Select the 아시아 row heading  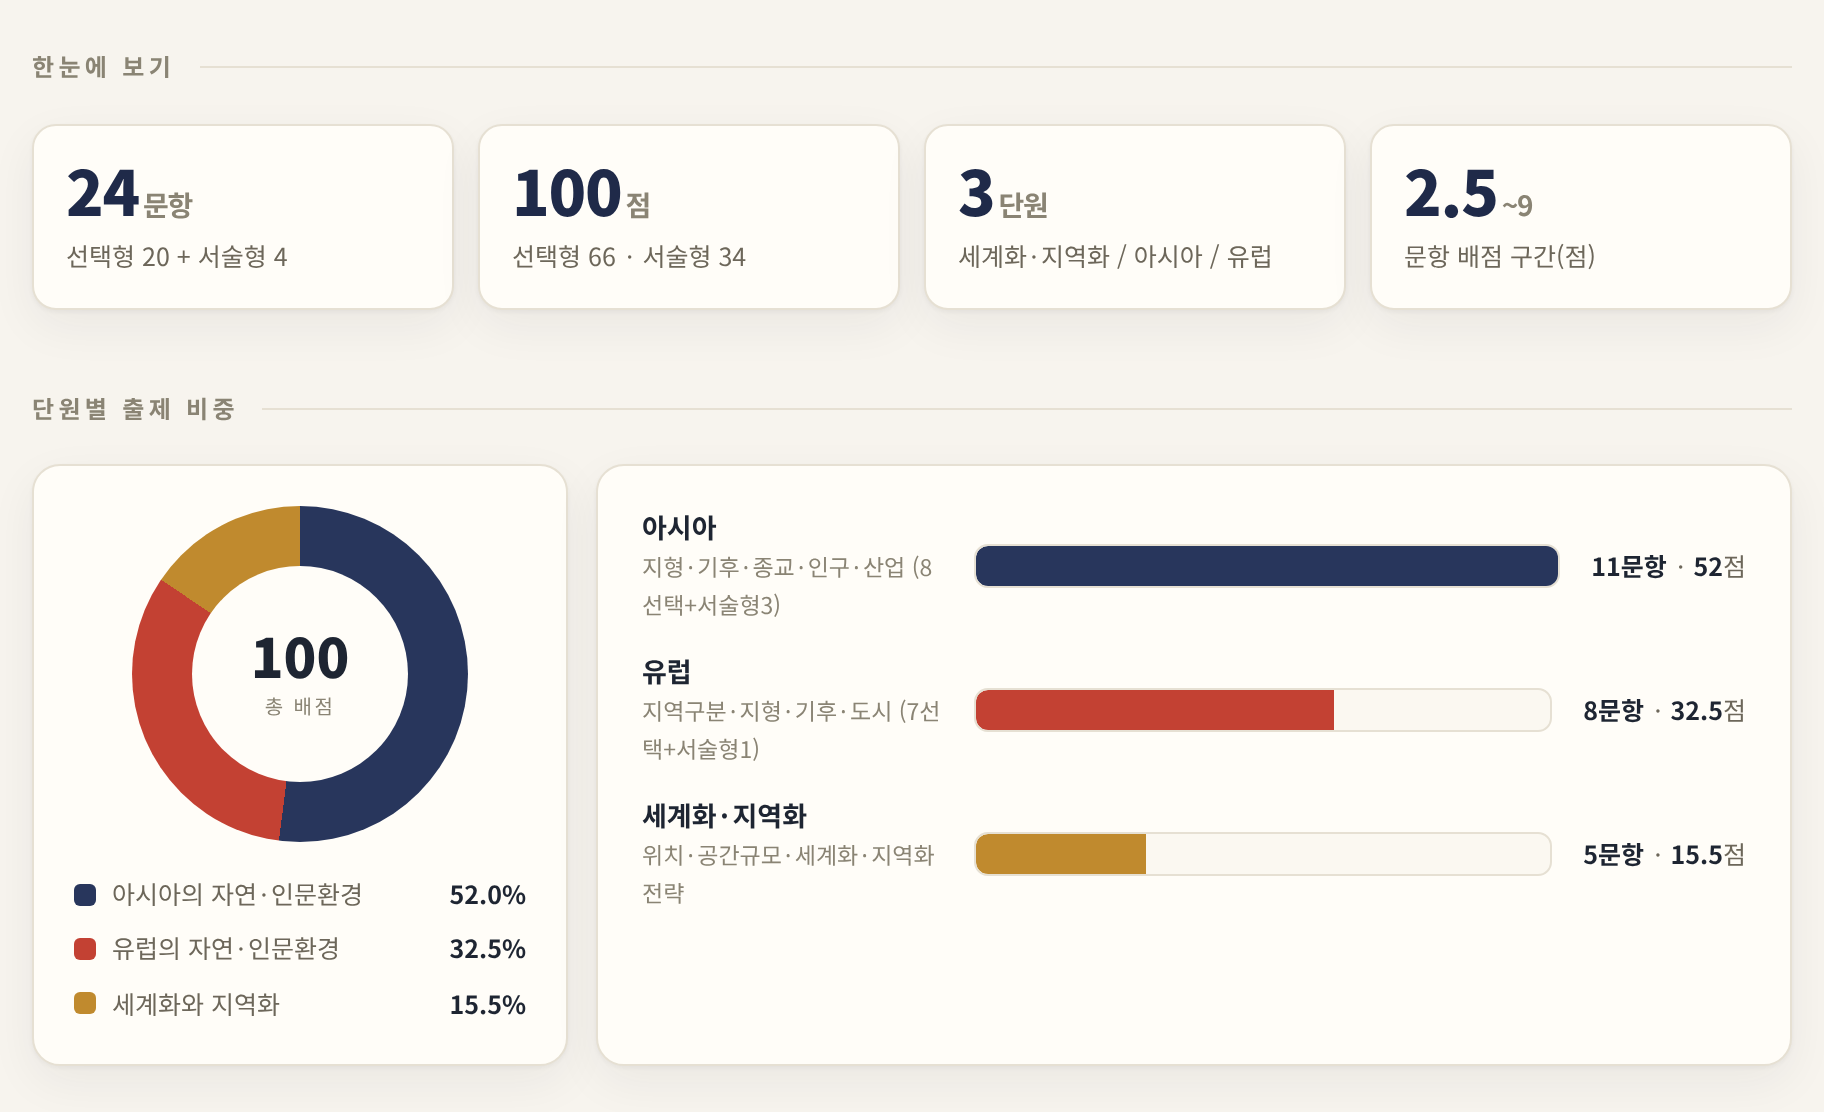pyautogui.click(x=679, y=528)
